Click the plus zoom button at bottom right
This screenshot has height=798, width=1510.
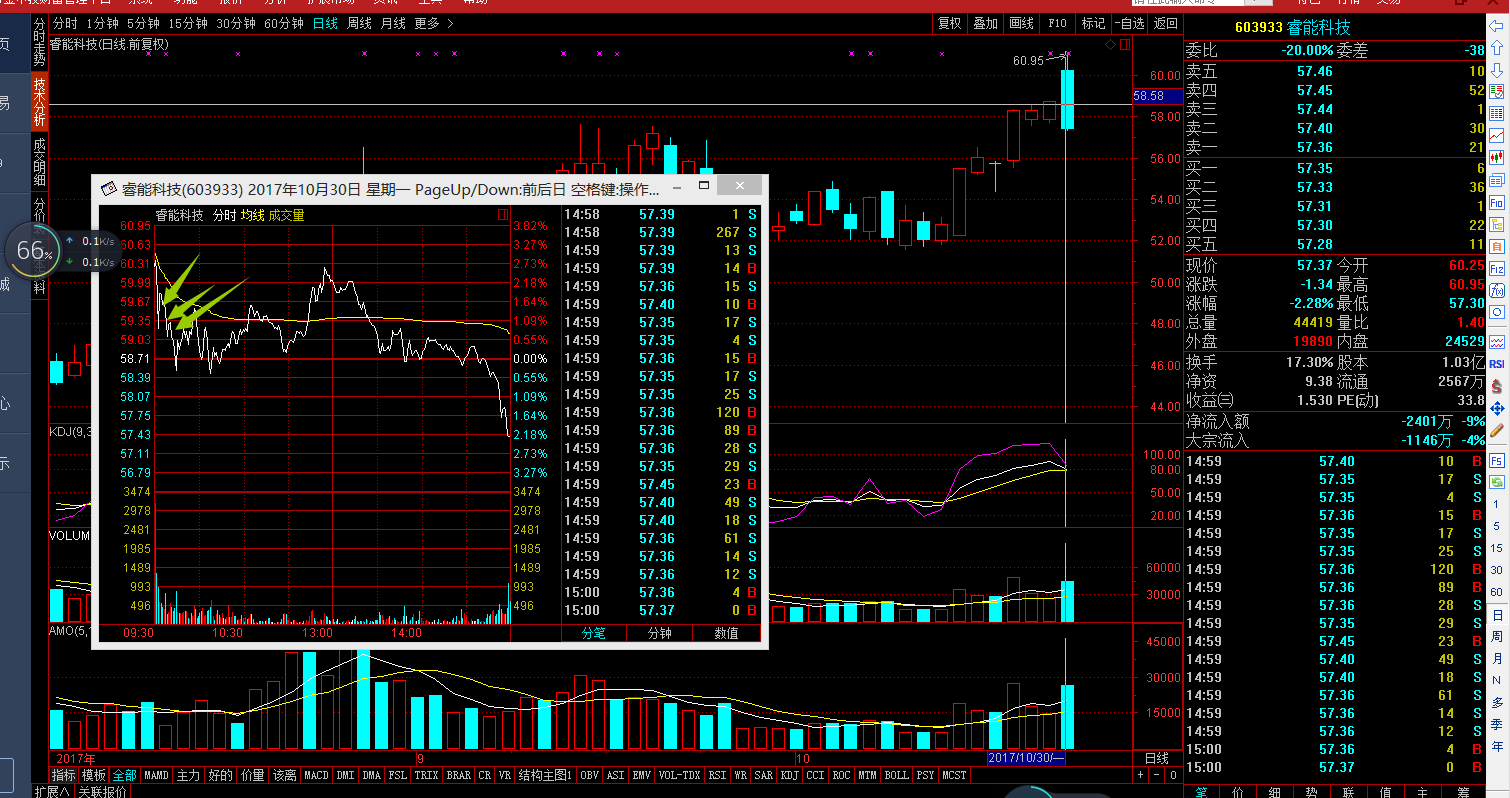tap(1140, 775)
